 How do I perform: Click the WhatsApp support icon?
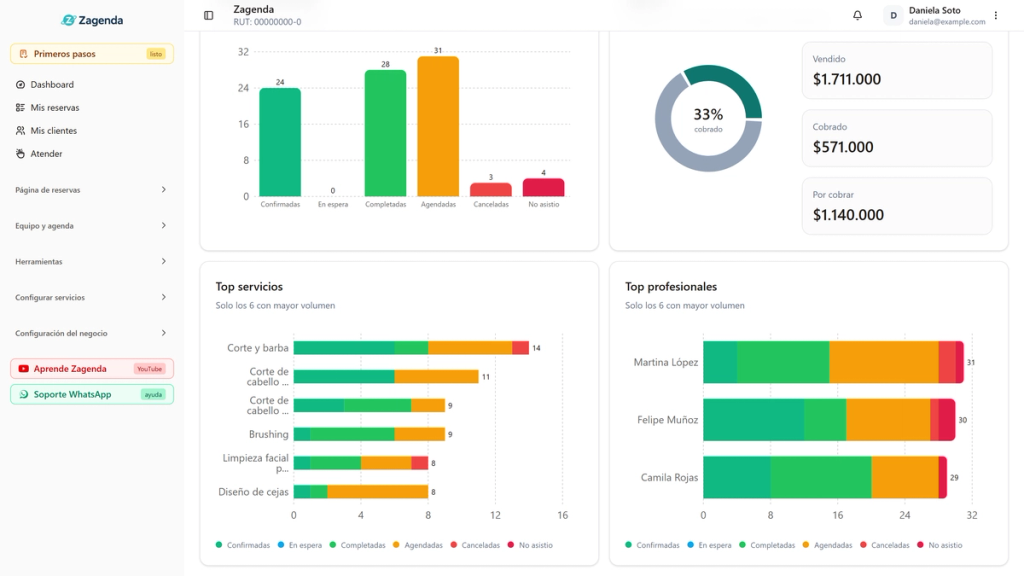24,394
